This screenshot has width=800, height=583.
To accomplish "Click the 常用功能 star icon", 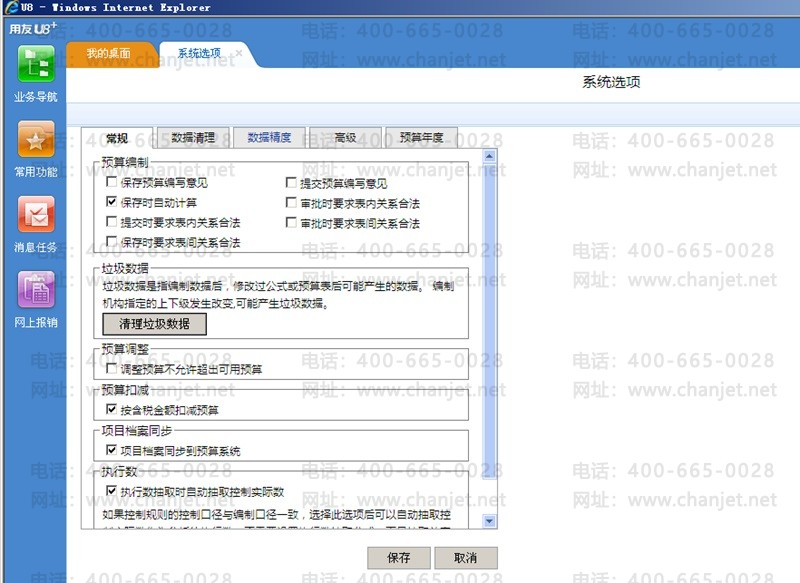I will (35, 139).
